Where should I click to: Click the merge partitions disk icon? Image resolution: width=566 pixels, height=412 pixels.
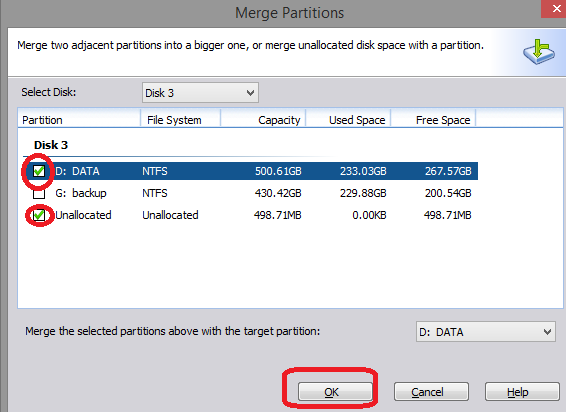(539, 52)
